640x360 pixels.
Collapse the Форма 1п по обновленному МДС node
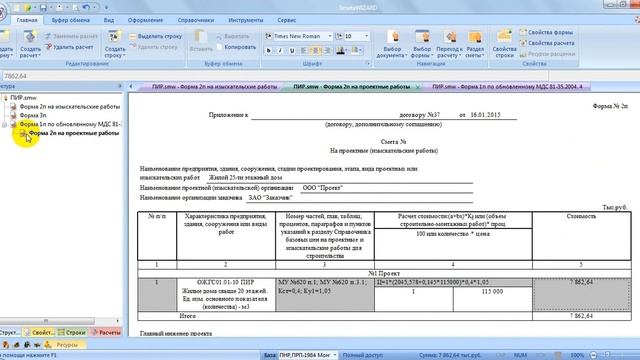click(4, 124)
